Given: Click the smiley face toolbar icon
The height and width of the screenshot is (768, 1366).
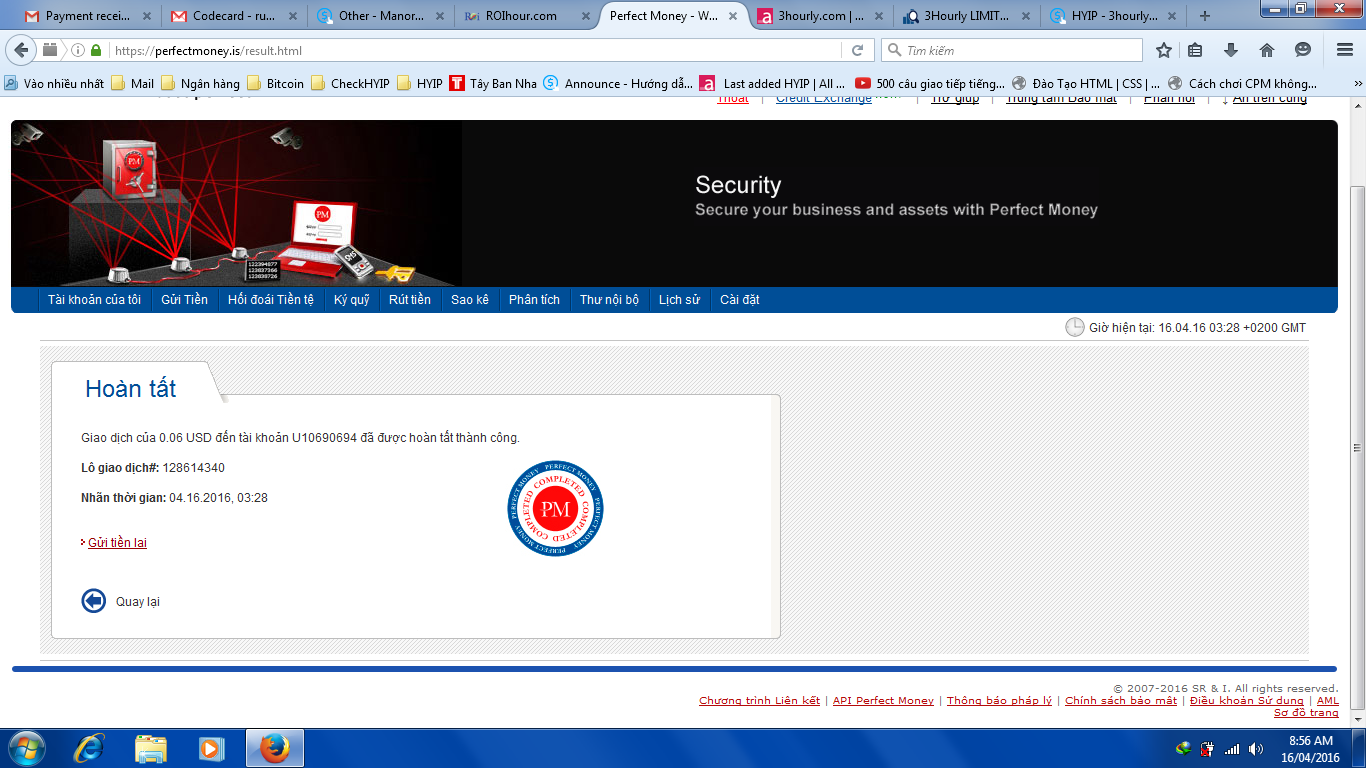Looking at the screenshot, I should click(x=1303, y=50).
